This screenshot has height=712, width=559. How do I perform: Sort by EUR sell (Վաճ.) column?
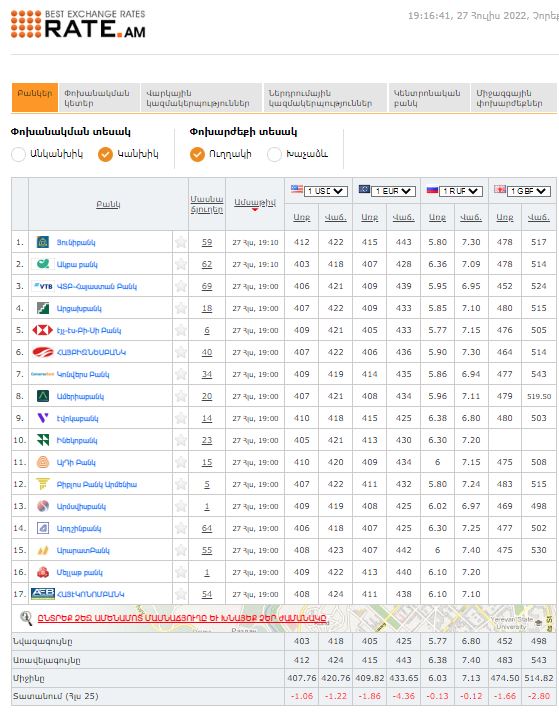(403, 218)
